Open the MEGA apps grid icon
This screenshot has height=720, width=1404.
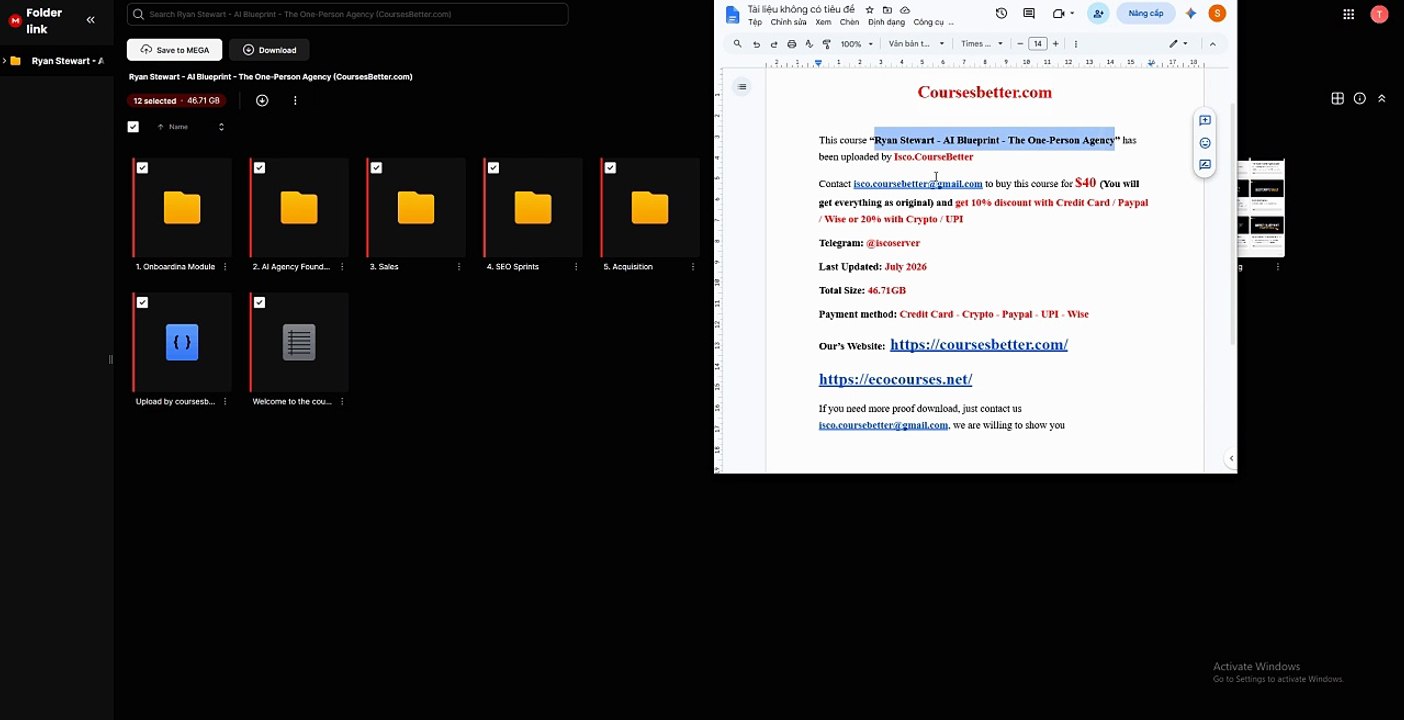tap(1349, 14)
